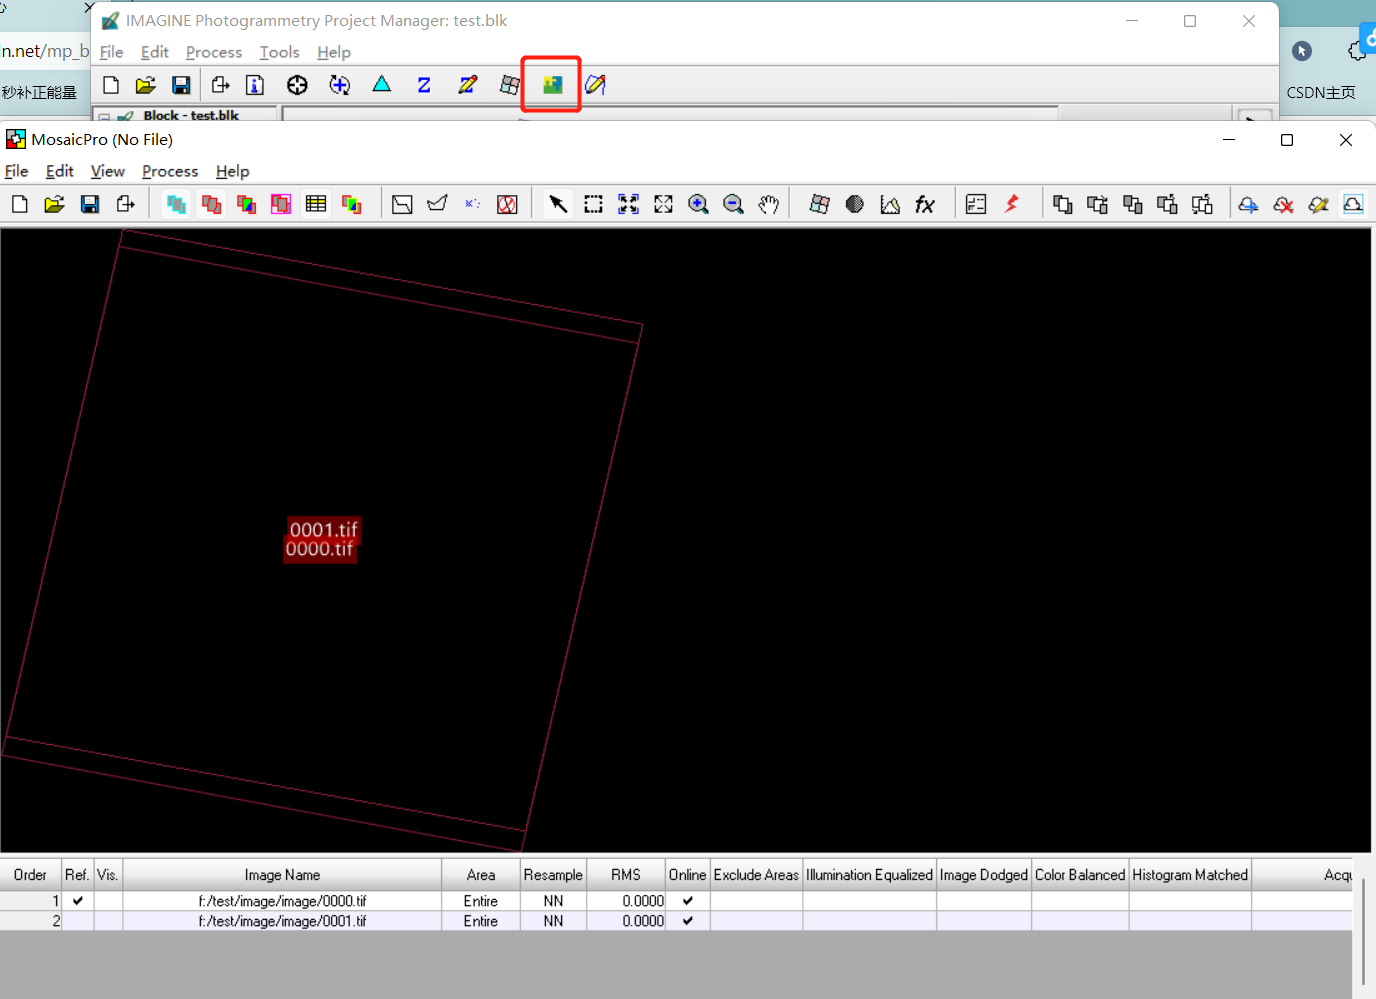The width and height of the screenshot is (1376, 999).
Task: Click the zoom out magnifier
Action: (x=733, y=204)
